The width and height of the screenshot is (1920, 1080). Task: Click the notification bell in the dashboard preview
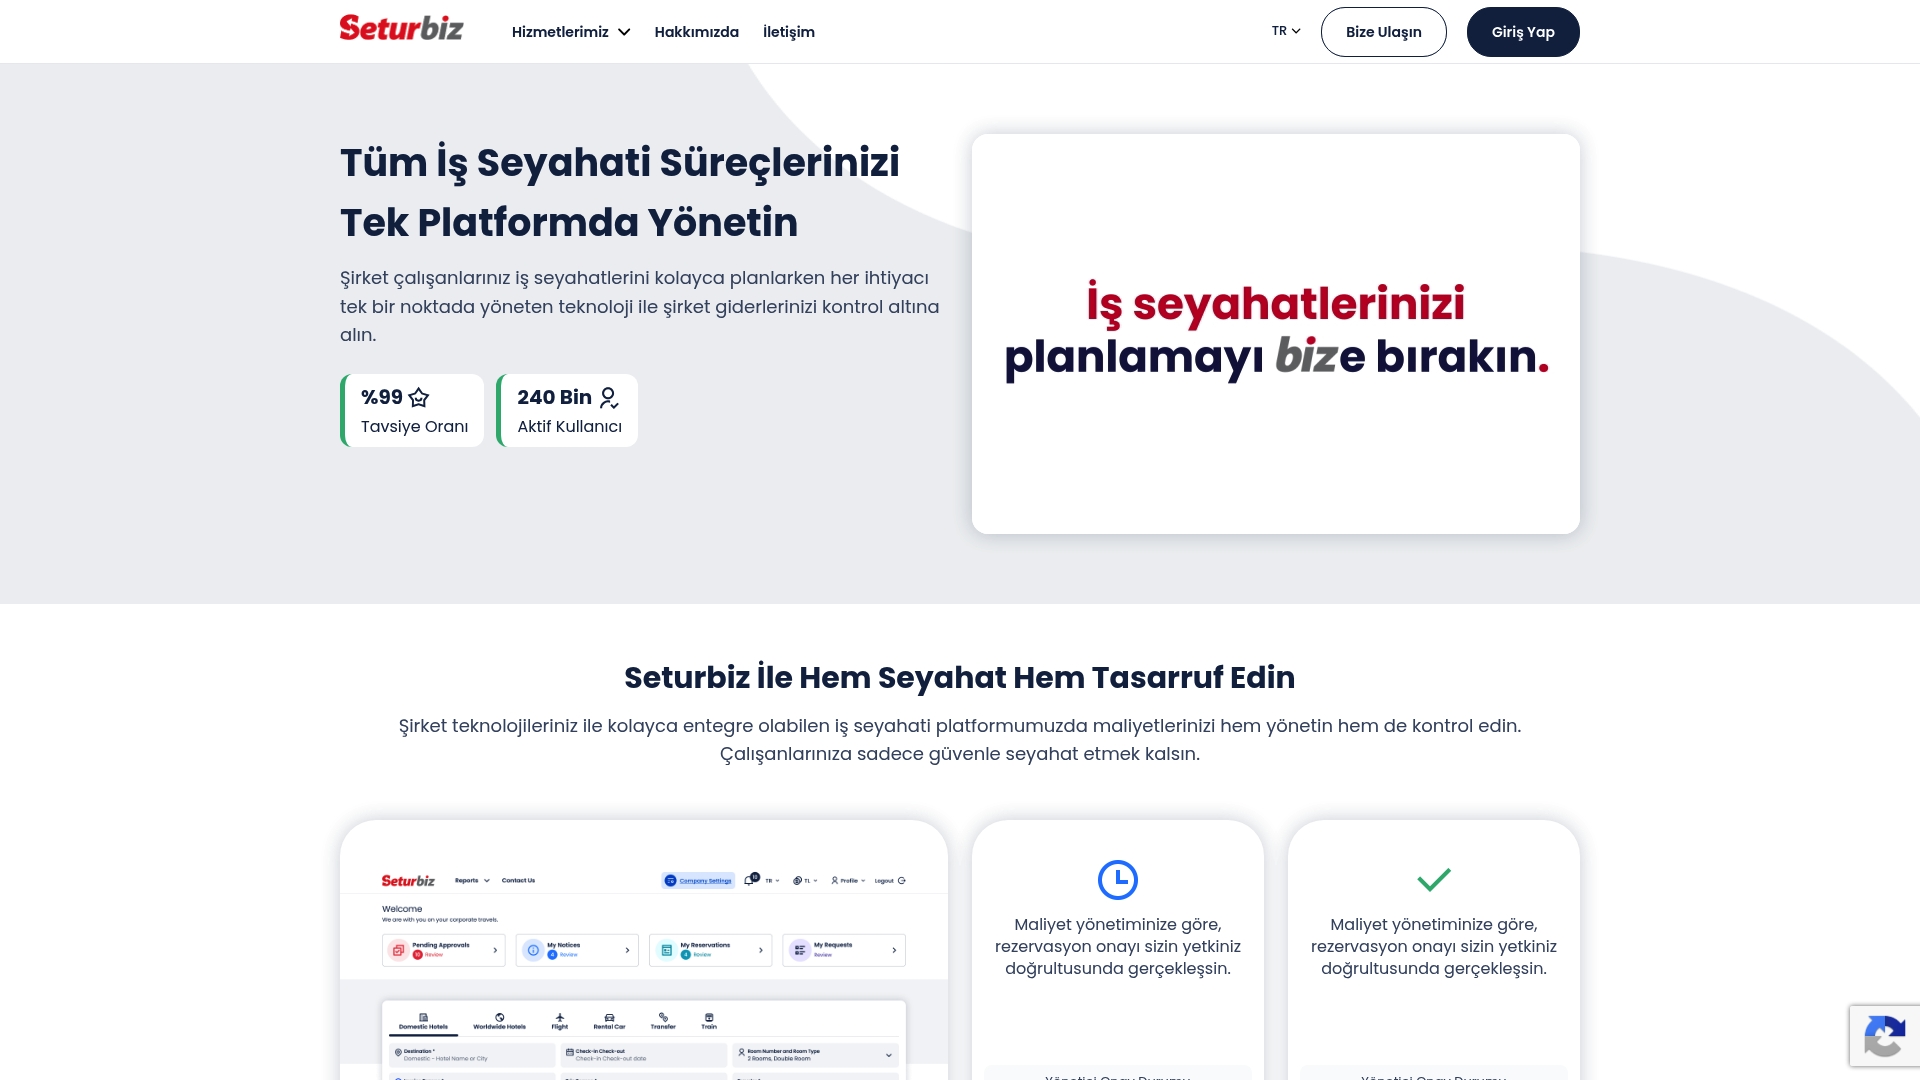751,880
